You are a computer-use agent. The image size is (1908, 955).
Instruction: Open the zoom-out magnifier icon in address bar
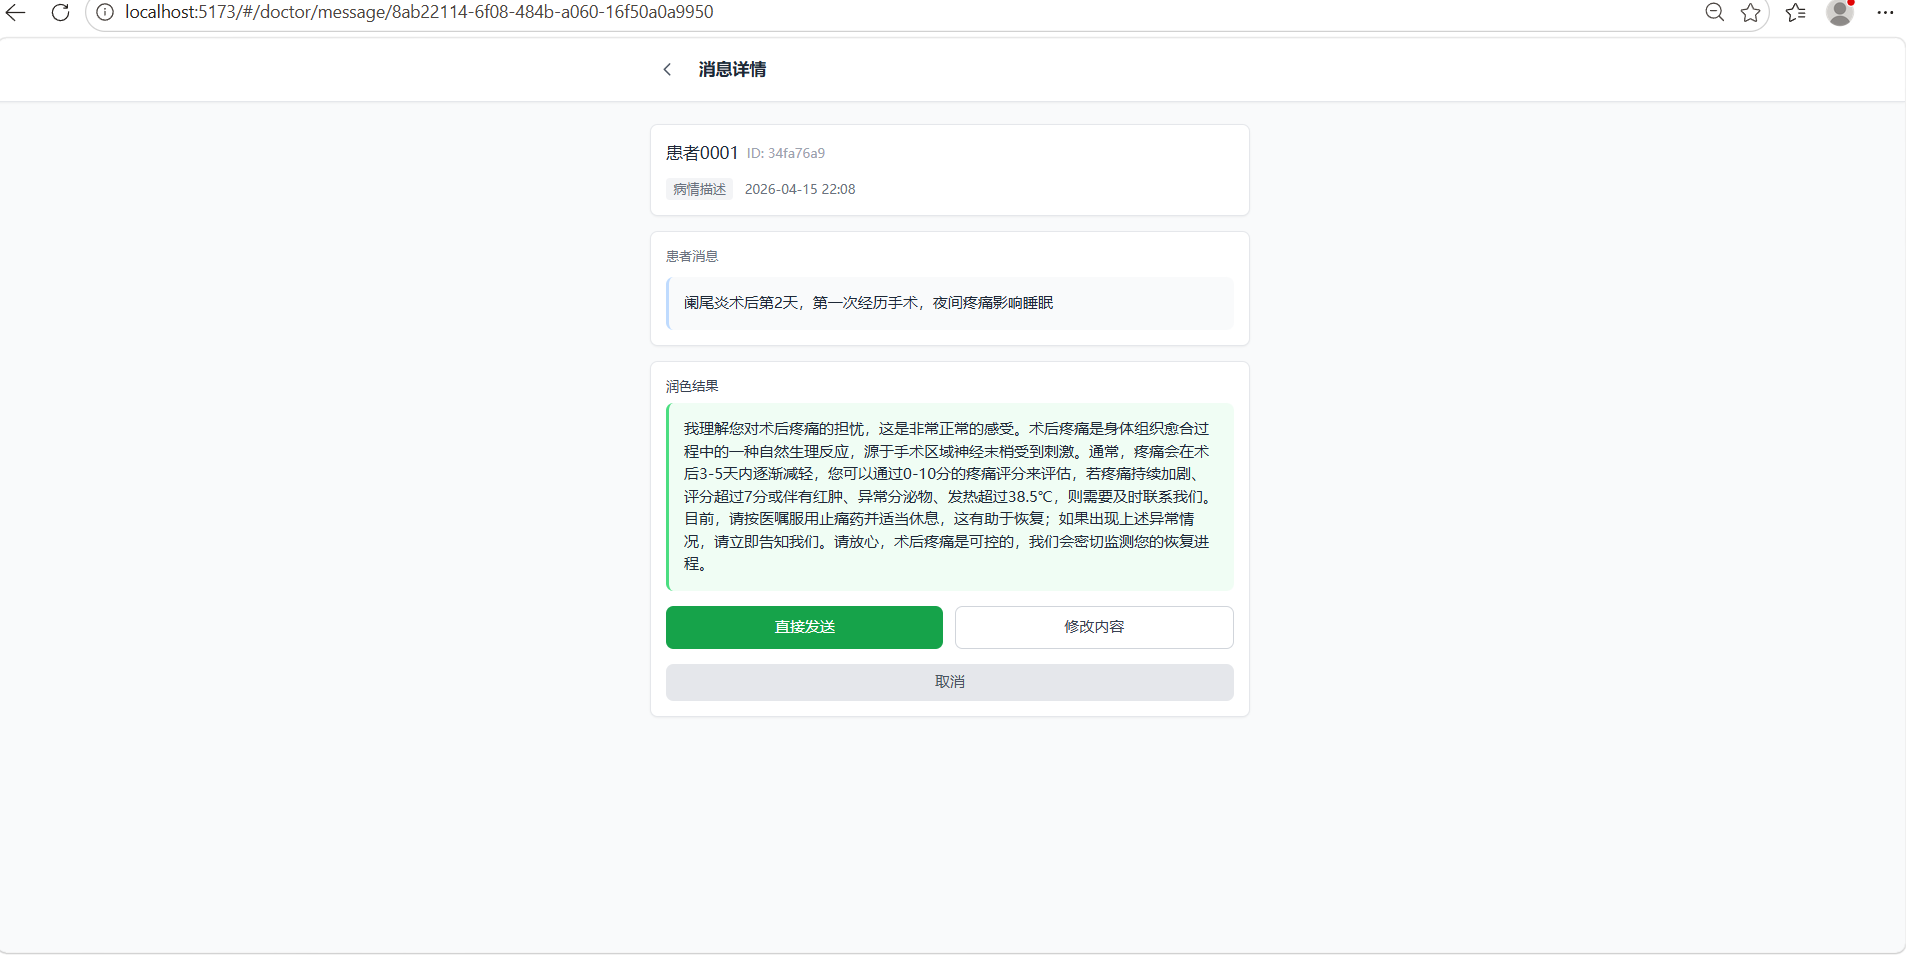[x=1714, y=12]
